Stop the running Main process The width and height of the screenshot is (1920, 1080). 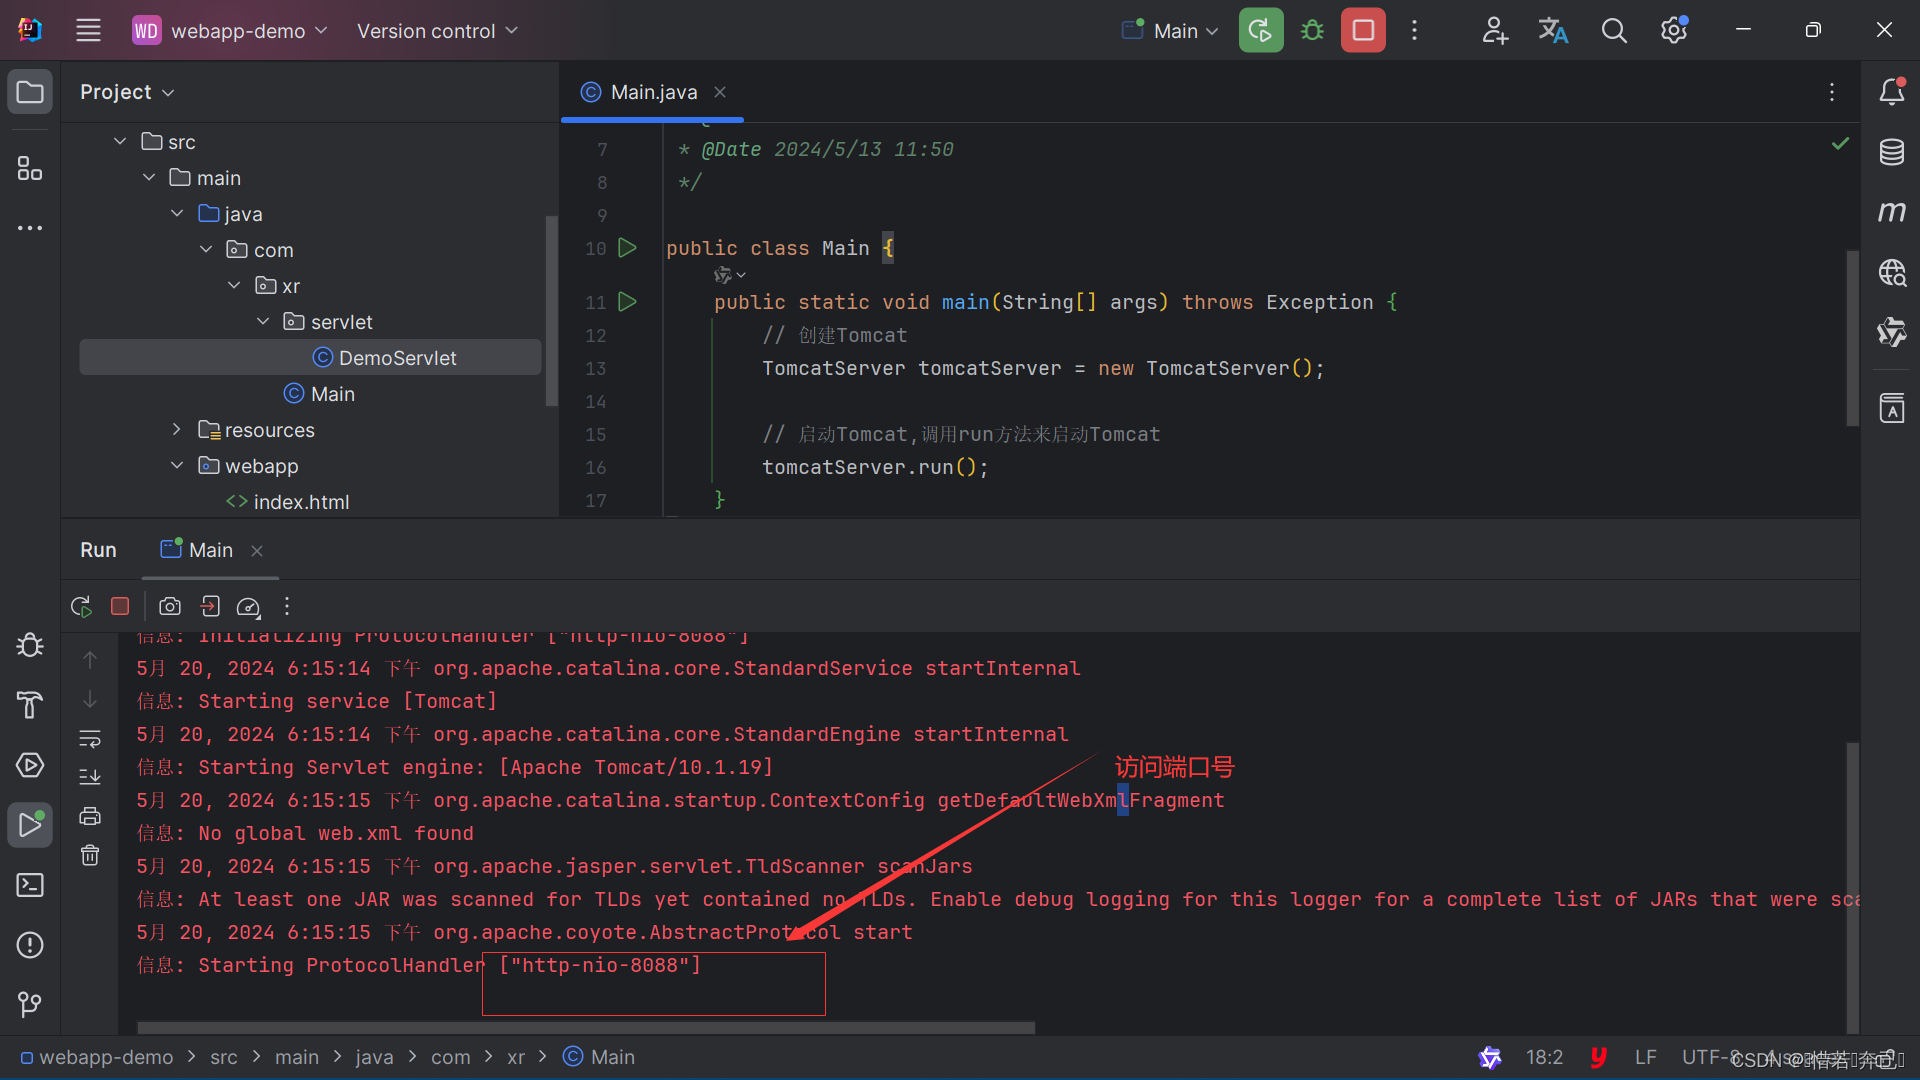point(1363,30)
